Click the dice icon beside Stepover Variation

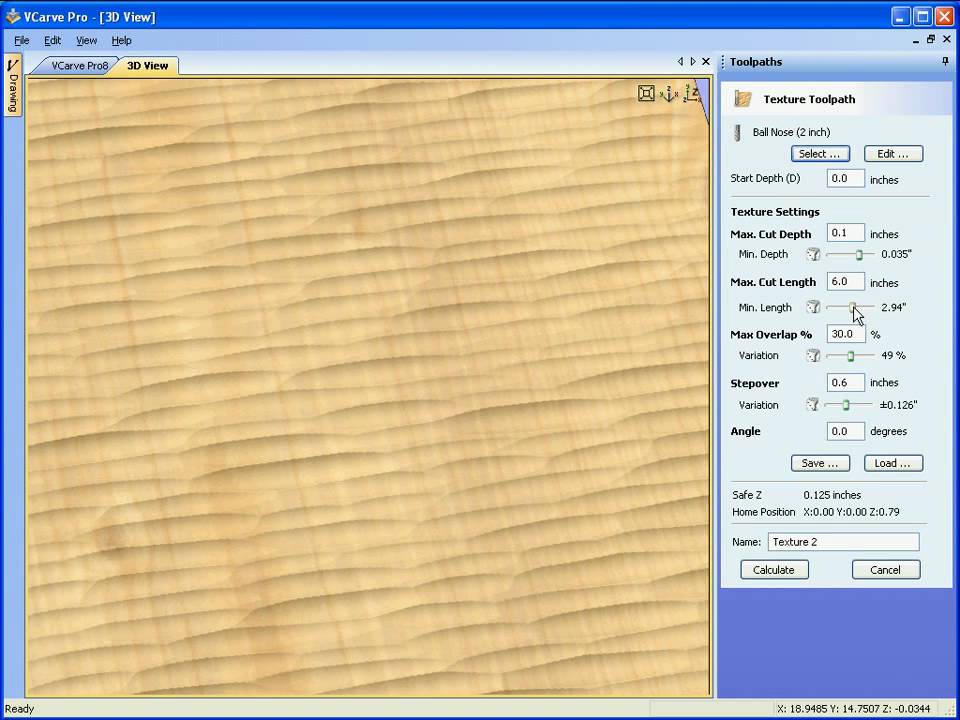(x=812, y=405)
